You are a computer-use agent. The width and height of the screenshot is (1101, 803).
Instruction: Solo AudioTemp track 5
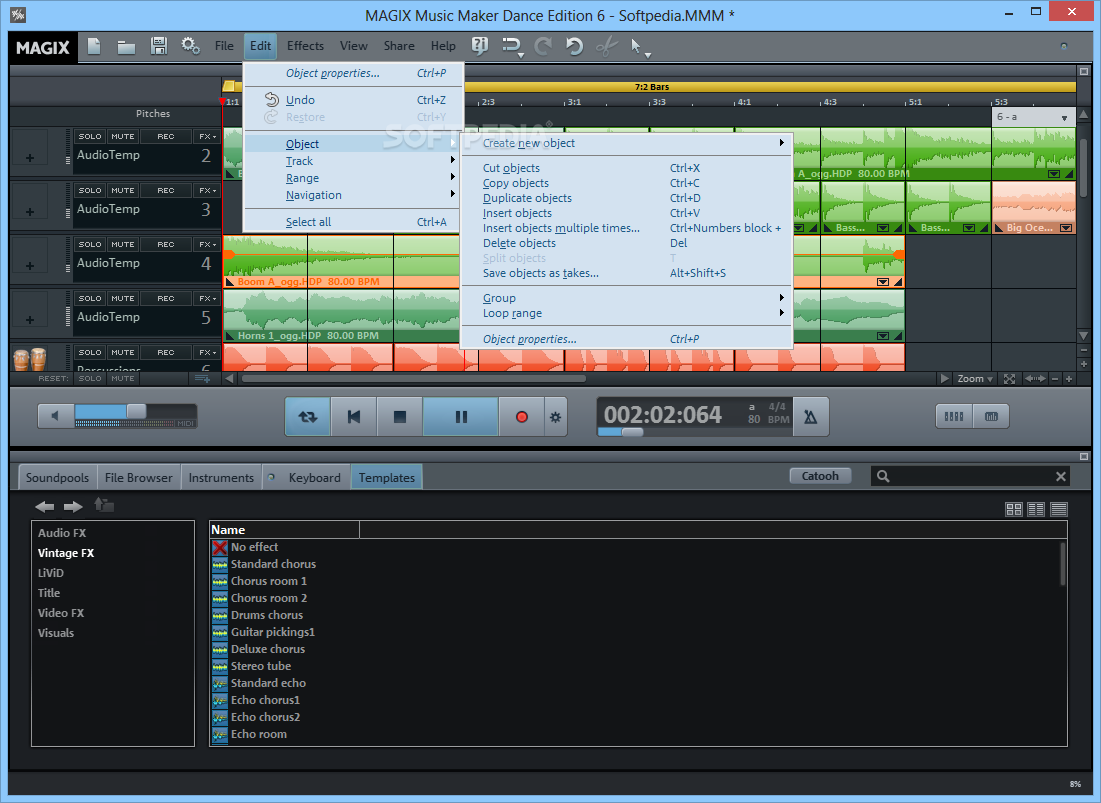click(x=90, y=298)
